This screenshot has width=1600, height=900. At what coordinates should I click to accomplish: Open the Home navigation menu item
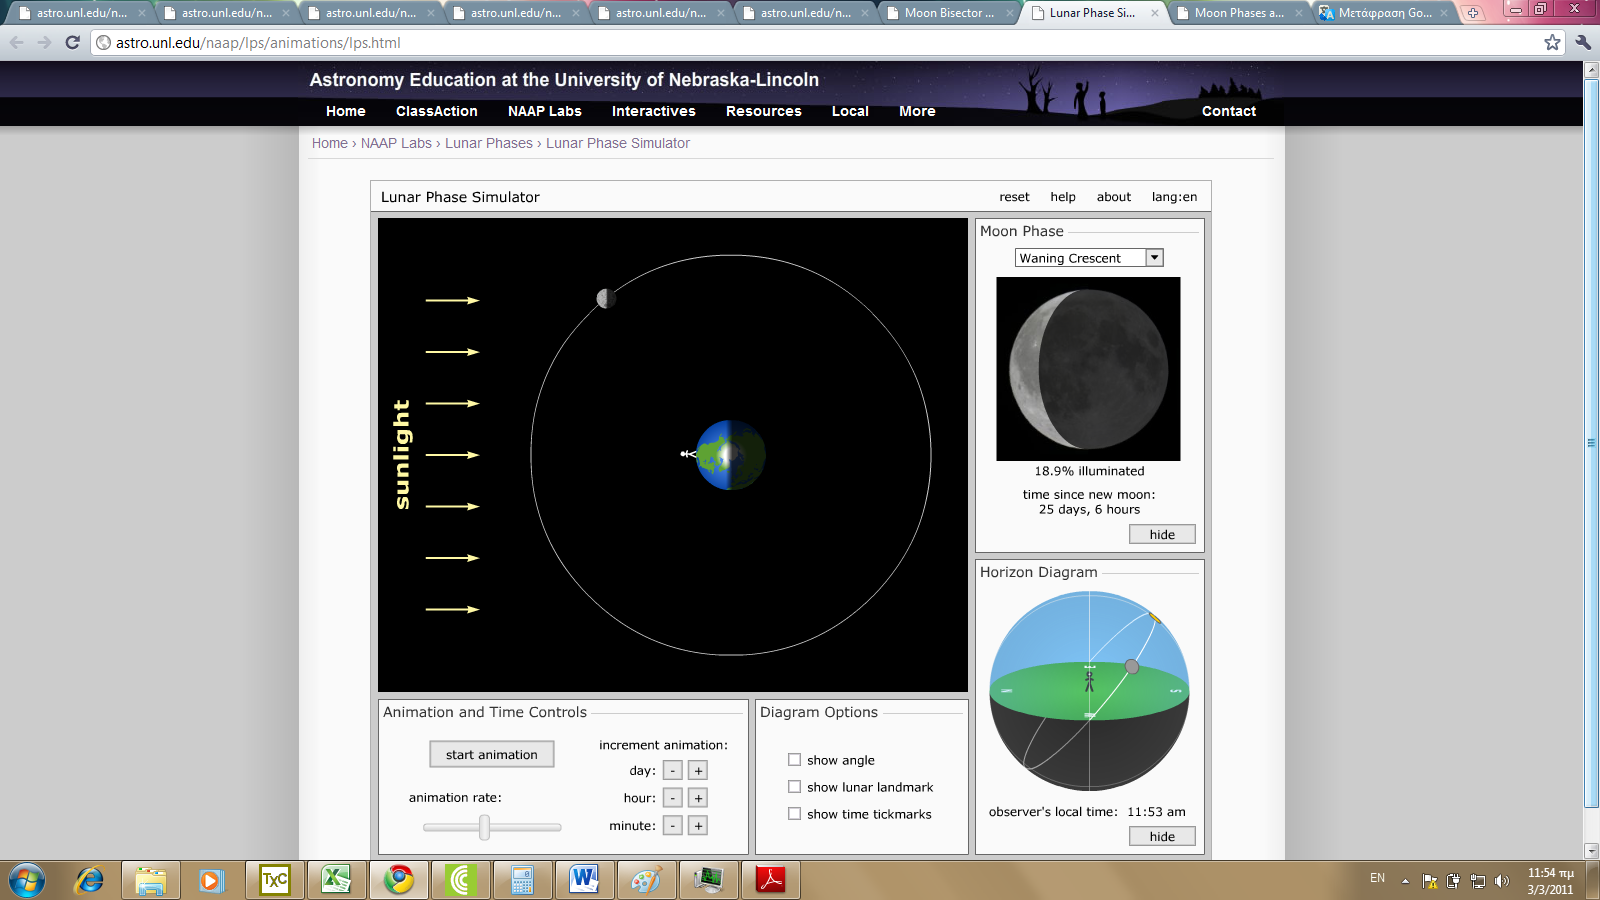[346, 111]
